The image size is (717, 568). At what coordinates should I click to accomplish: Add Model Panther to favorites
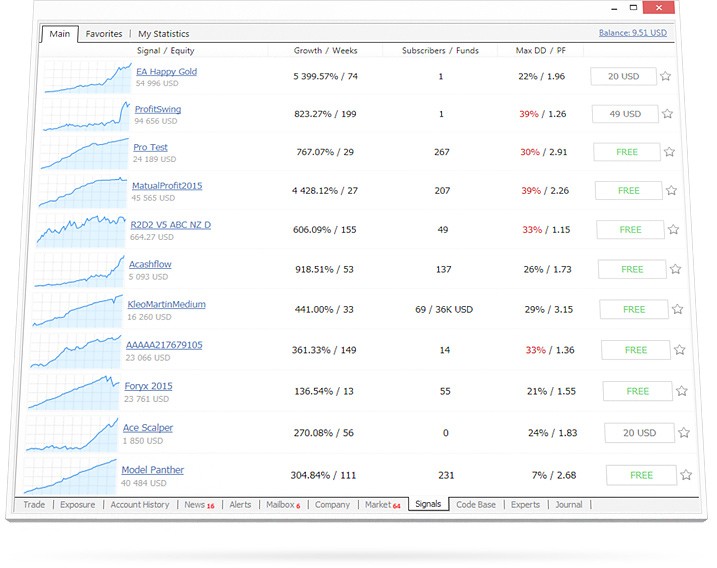tap(686, 475)
